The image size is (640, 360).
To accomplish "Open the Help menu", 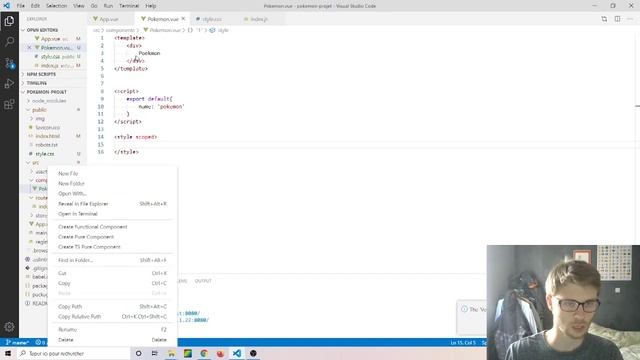I will [151, 6].
